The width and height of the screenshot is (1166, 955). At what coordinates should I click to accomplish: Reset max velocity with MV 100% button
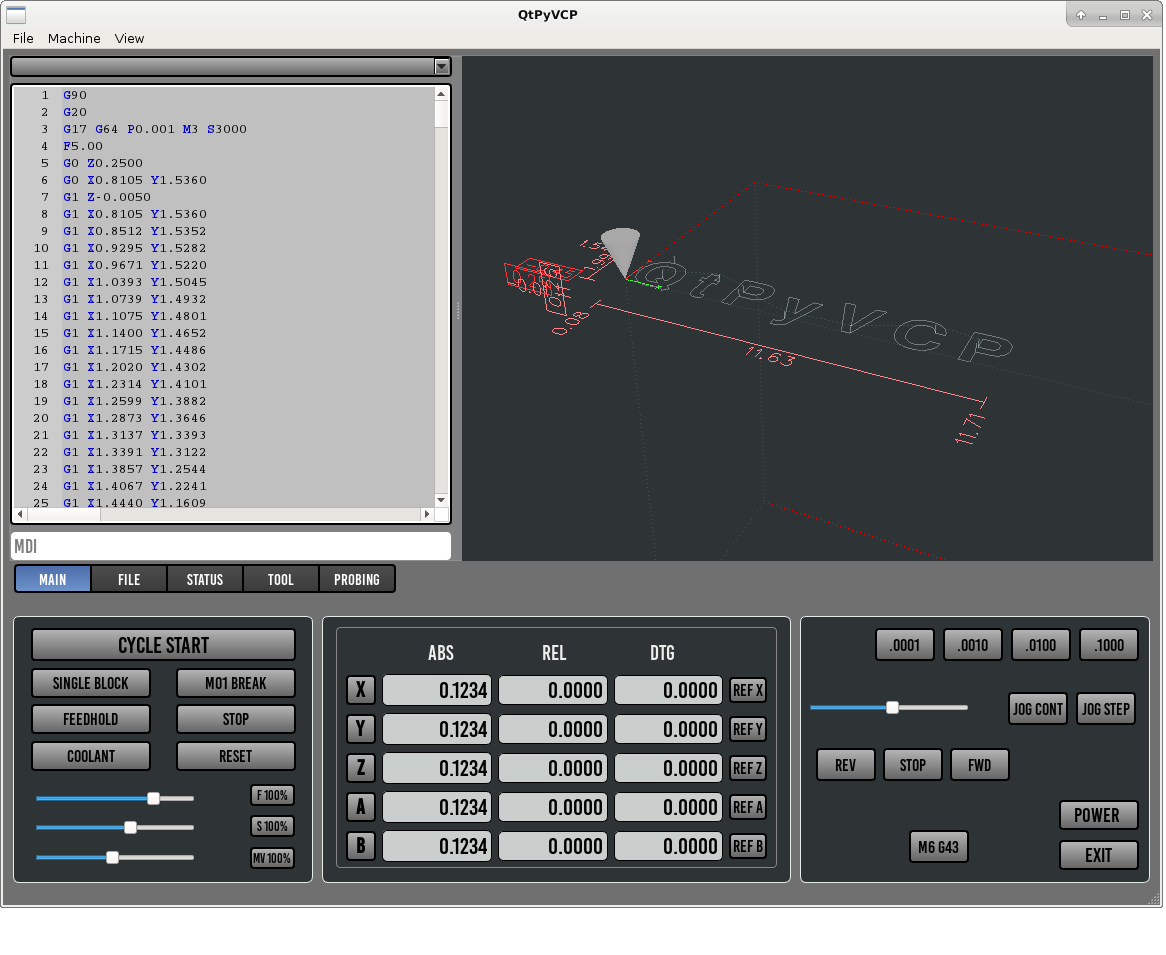click(272, 858)
